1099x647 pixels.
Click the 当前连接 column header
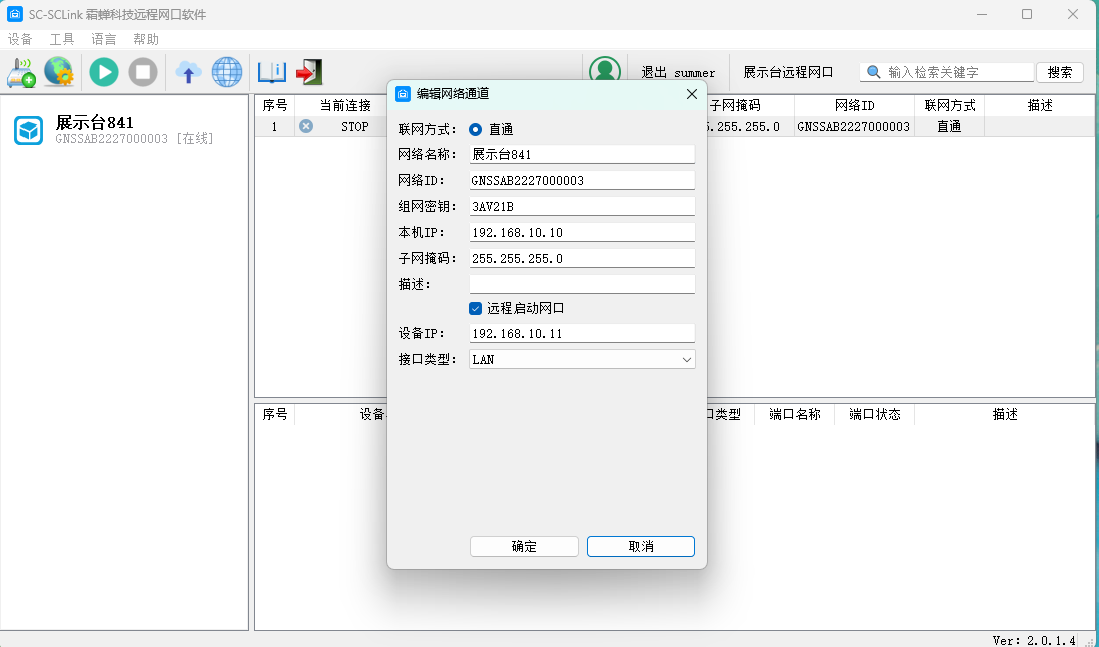[x=345, y=105]
